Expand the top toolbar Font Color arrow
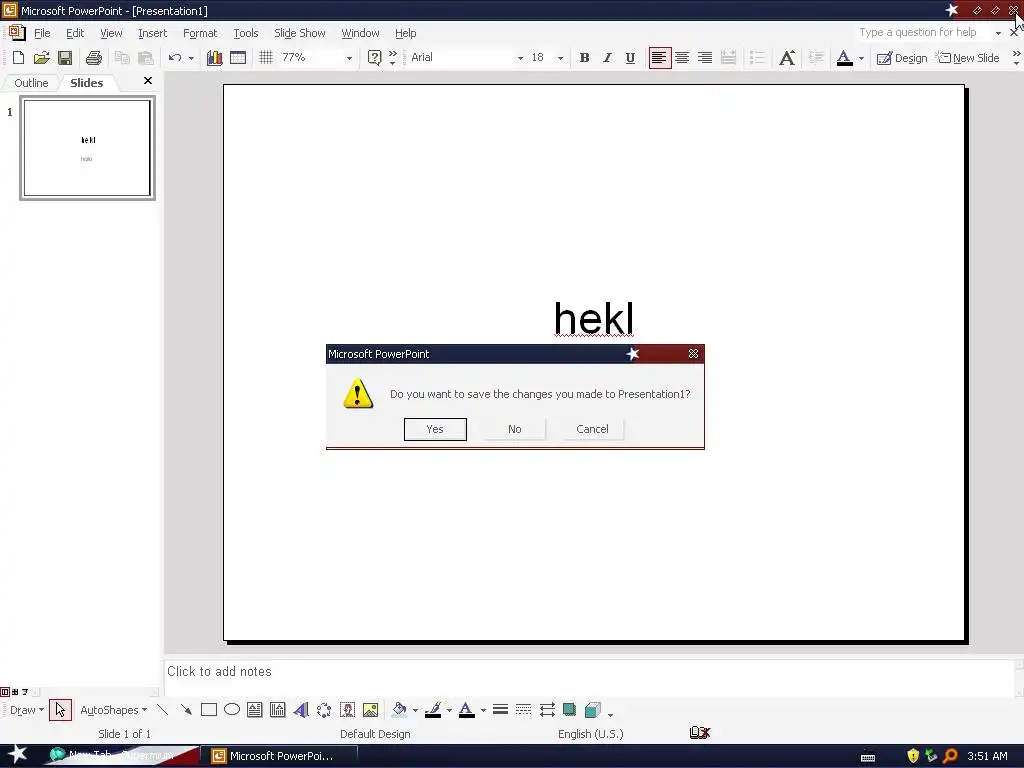This screenshot has height=768, width=1024. (x=861, y=58)
